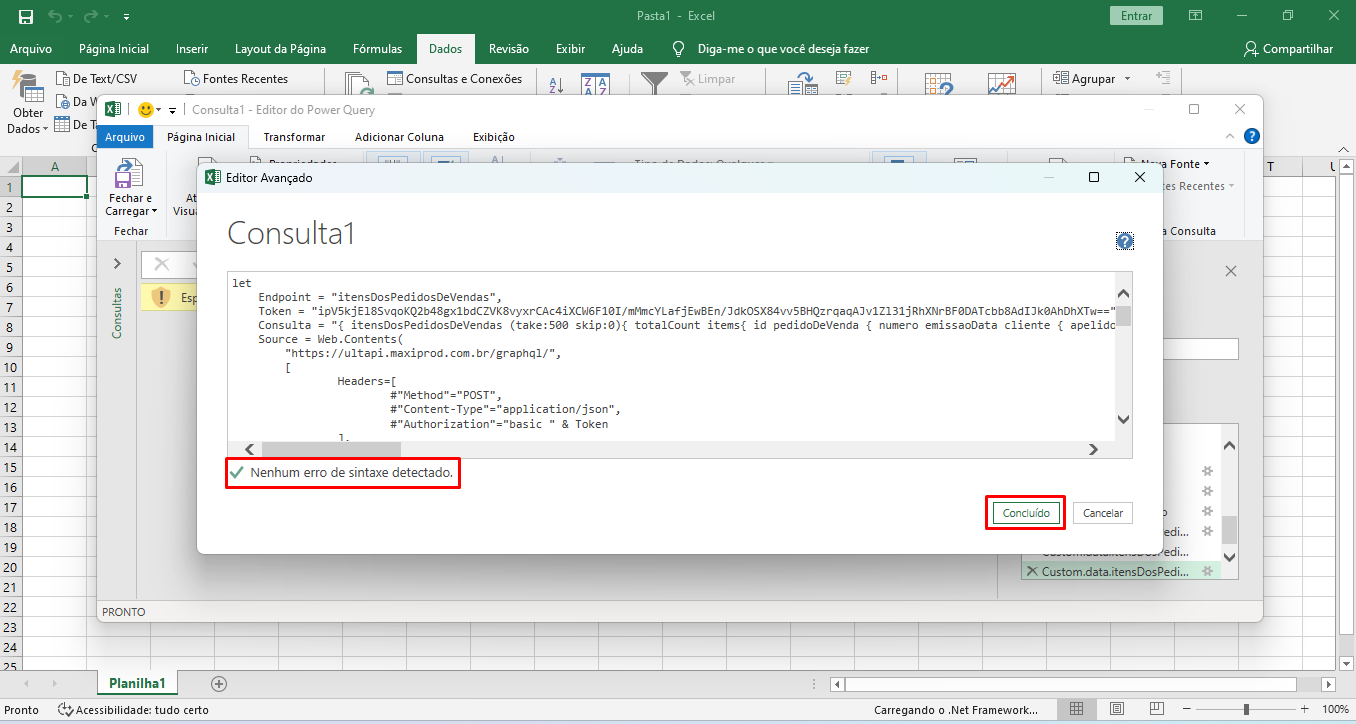
Task: Click the Save icon in Excel's title bar
Action: pos(26,16)
